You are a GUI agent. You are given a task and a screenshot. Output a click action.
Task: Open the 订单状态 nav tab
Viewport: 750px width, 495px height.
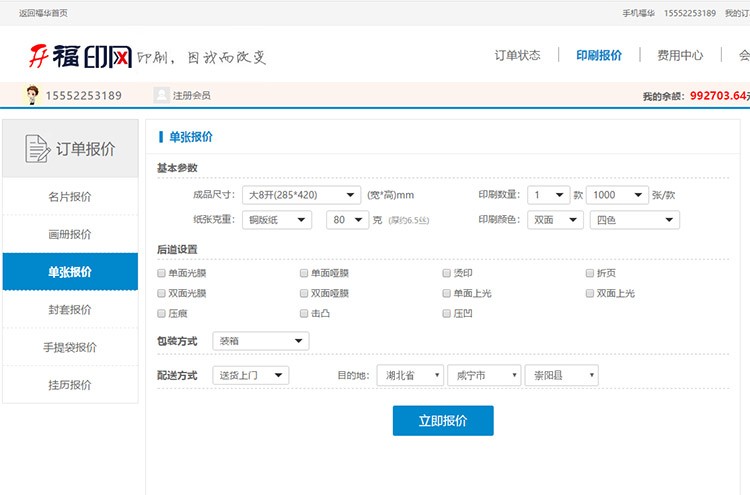517,55
